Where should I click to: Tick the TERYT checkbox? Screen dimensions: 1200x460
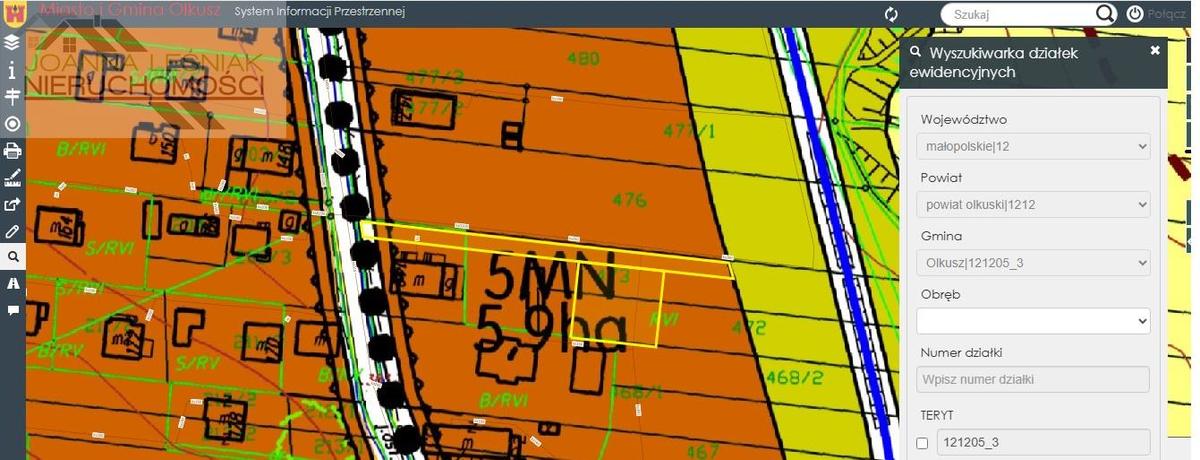922,443
